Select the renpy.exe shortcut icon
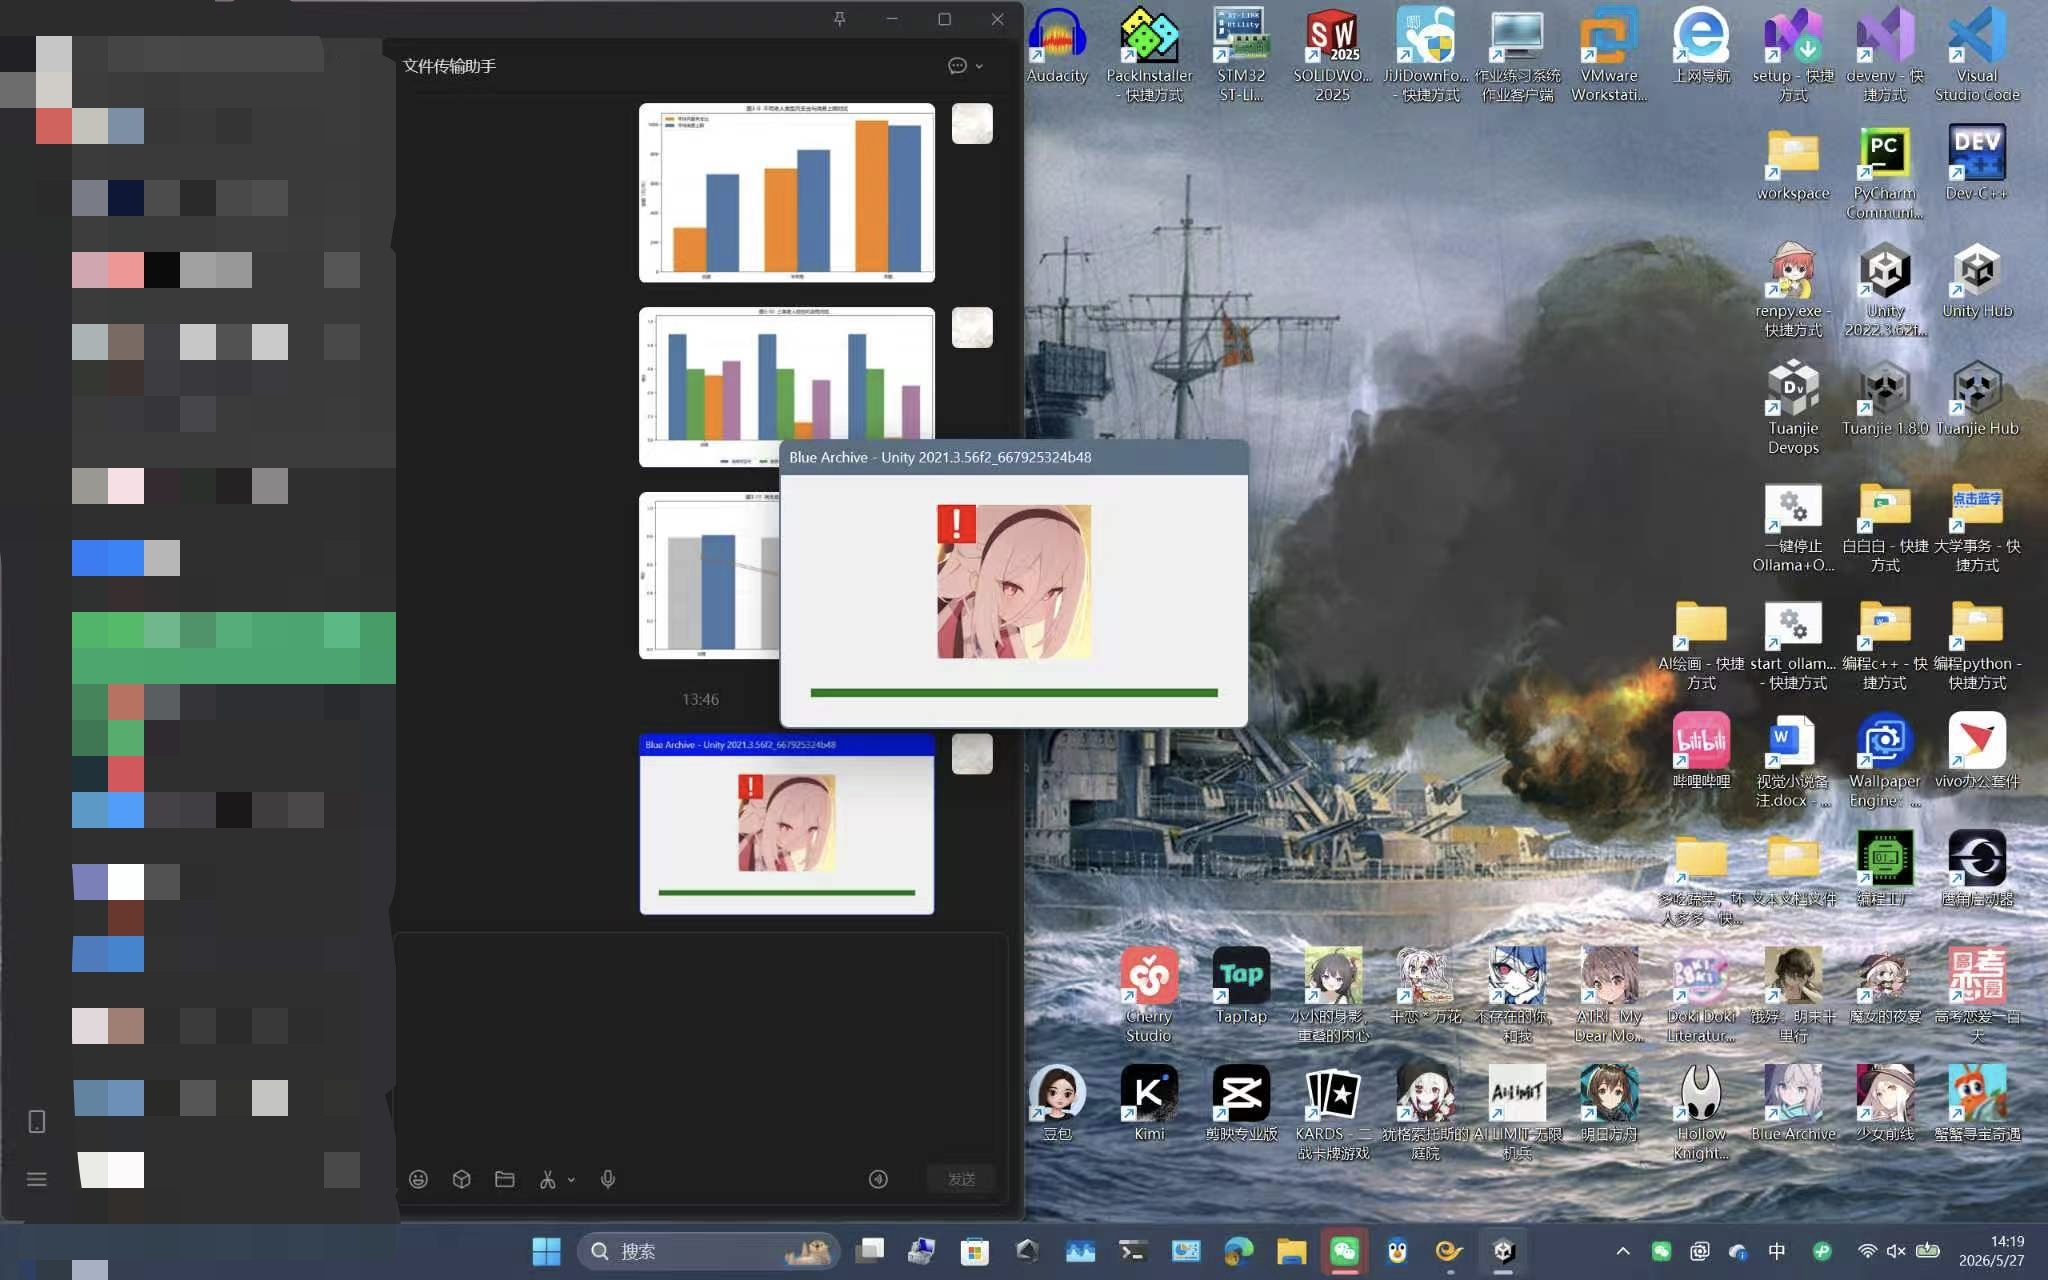Screen dimensions: 2048x1280 pyautogui.click(x=1793, y=290)
